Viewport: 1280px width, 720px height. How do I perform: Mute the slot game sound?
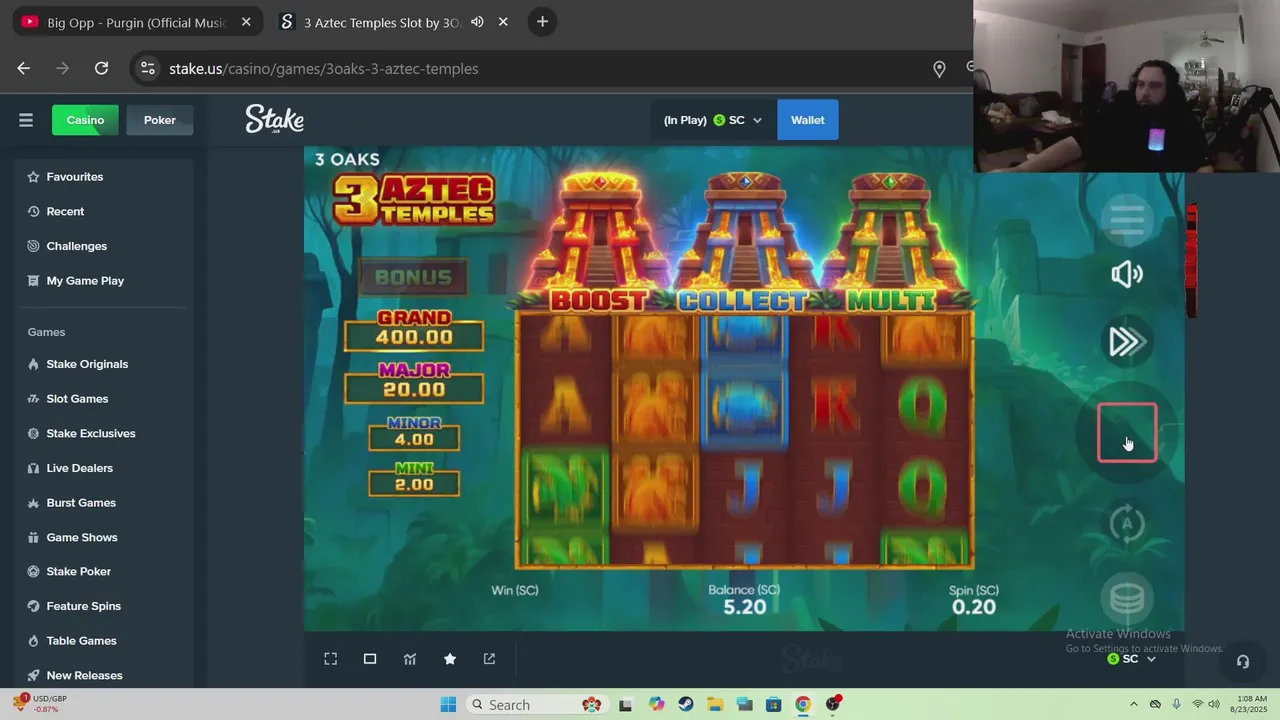point(1127,275)
